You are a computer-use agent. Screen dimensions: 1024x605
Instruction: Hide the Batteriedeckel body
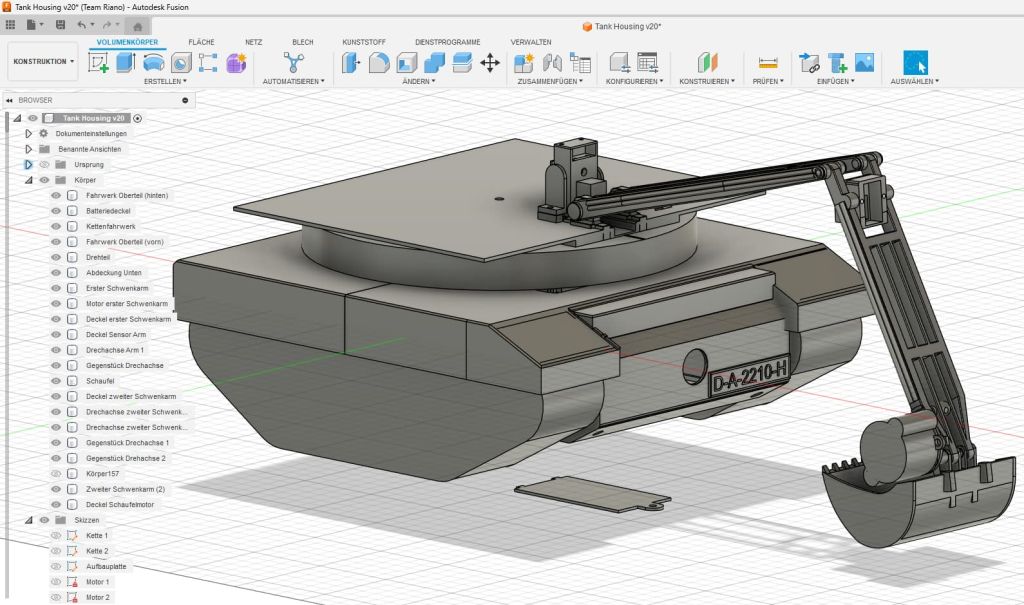tap(57, 211)
